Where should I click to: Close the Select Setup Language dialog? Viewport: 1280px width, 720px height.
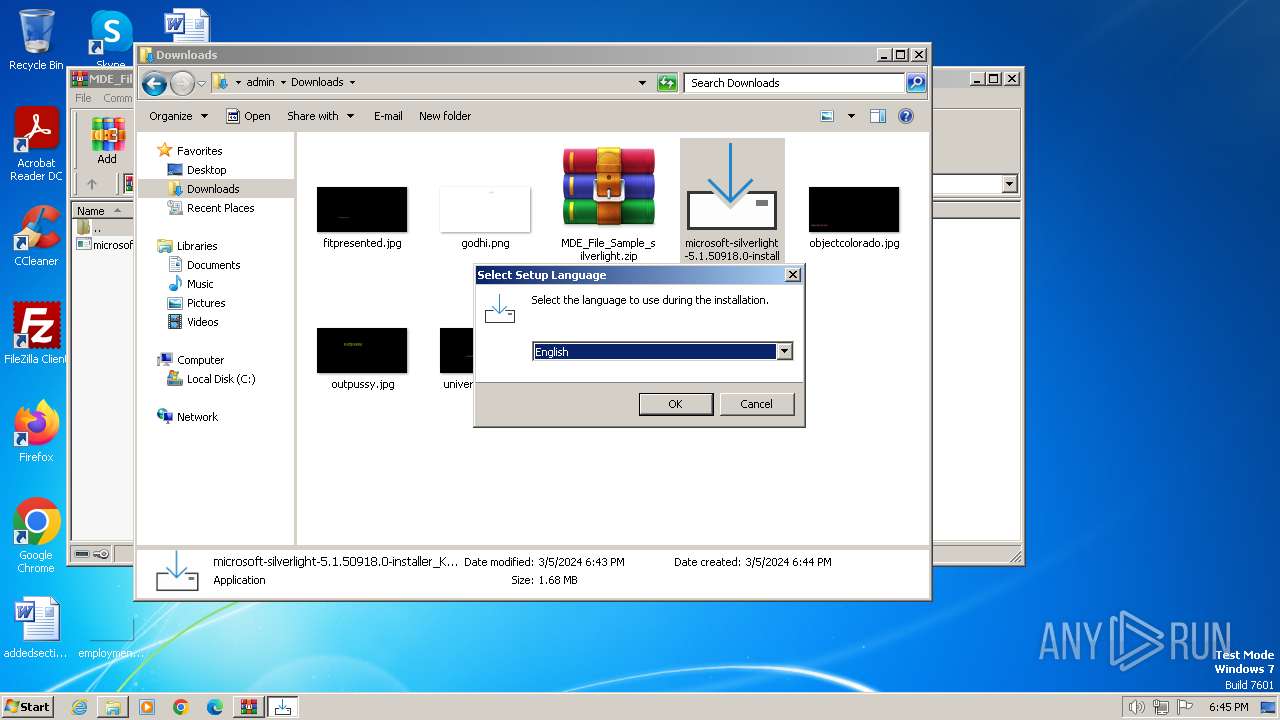click(x=792, y=274)
